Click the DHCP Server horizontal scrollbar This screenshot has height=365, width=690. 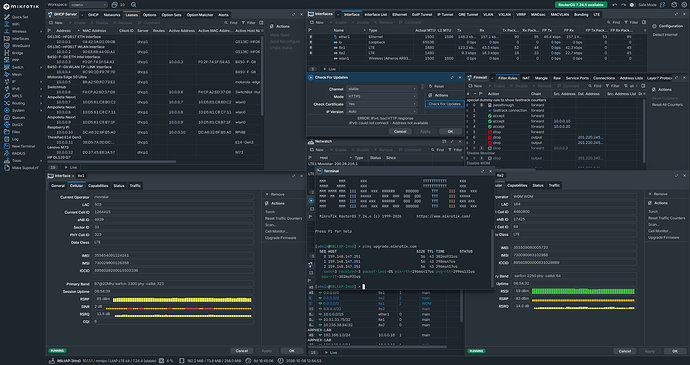pos(111,162)
